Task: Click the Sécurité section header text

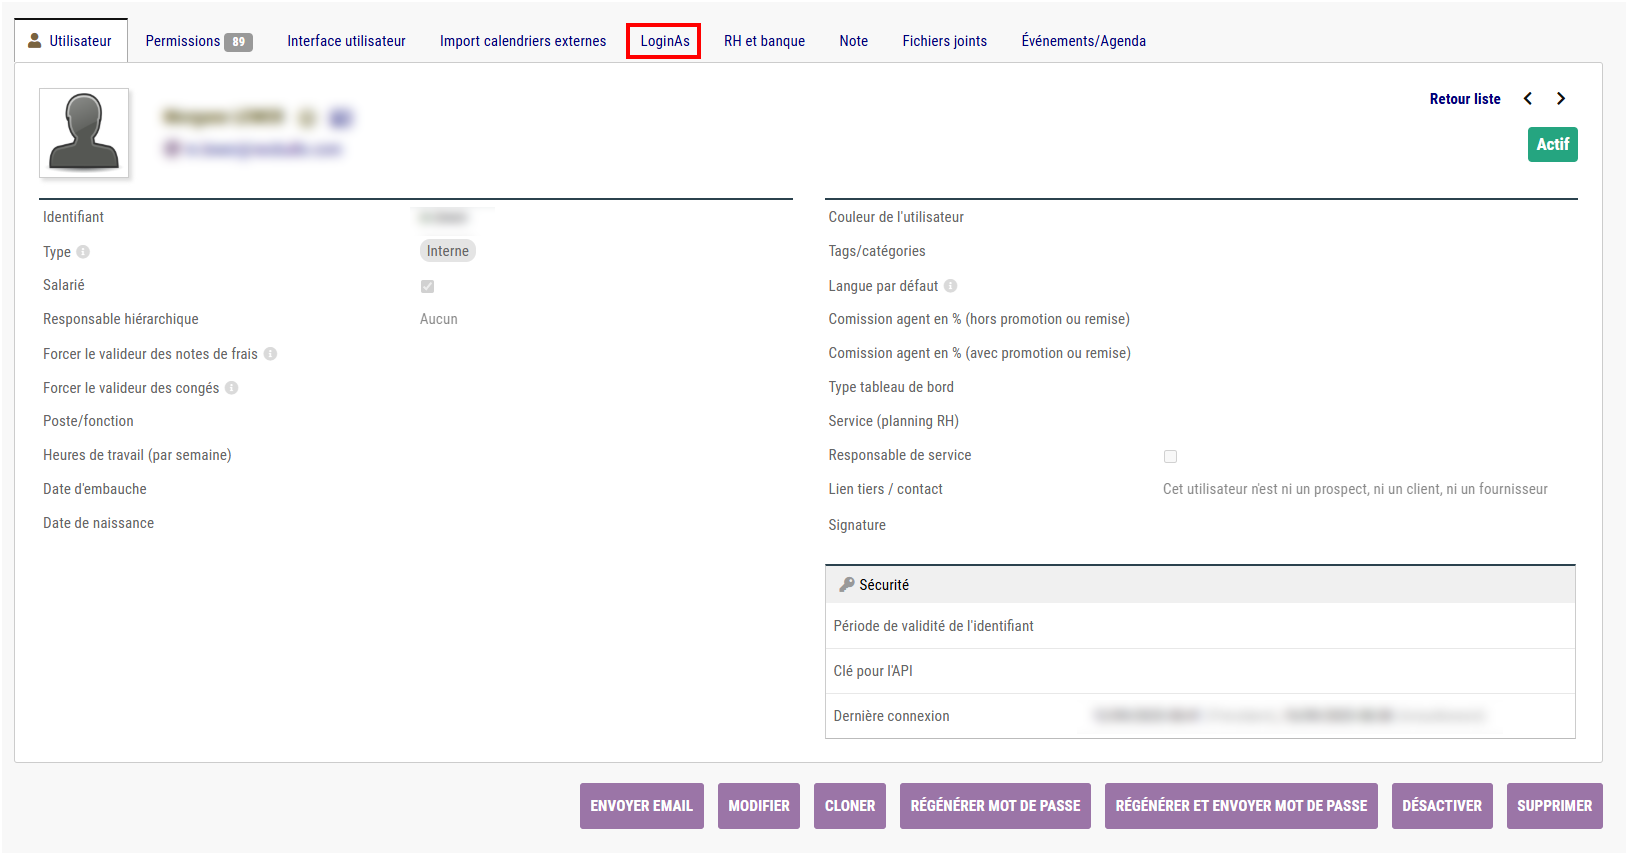Action: (x=884, y=585)
